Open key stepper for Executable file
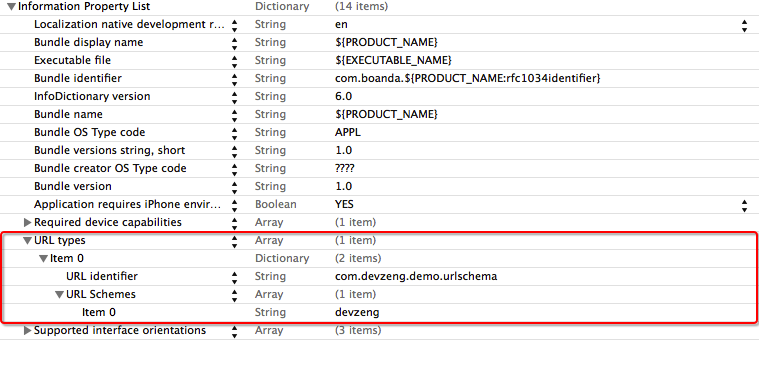 tap(234, 61)
